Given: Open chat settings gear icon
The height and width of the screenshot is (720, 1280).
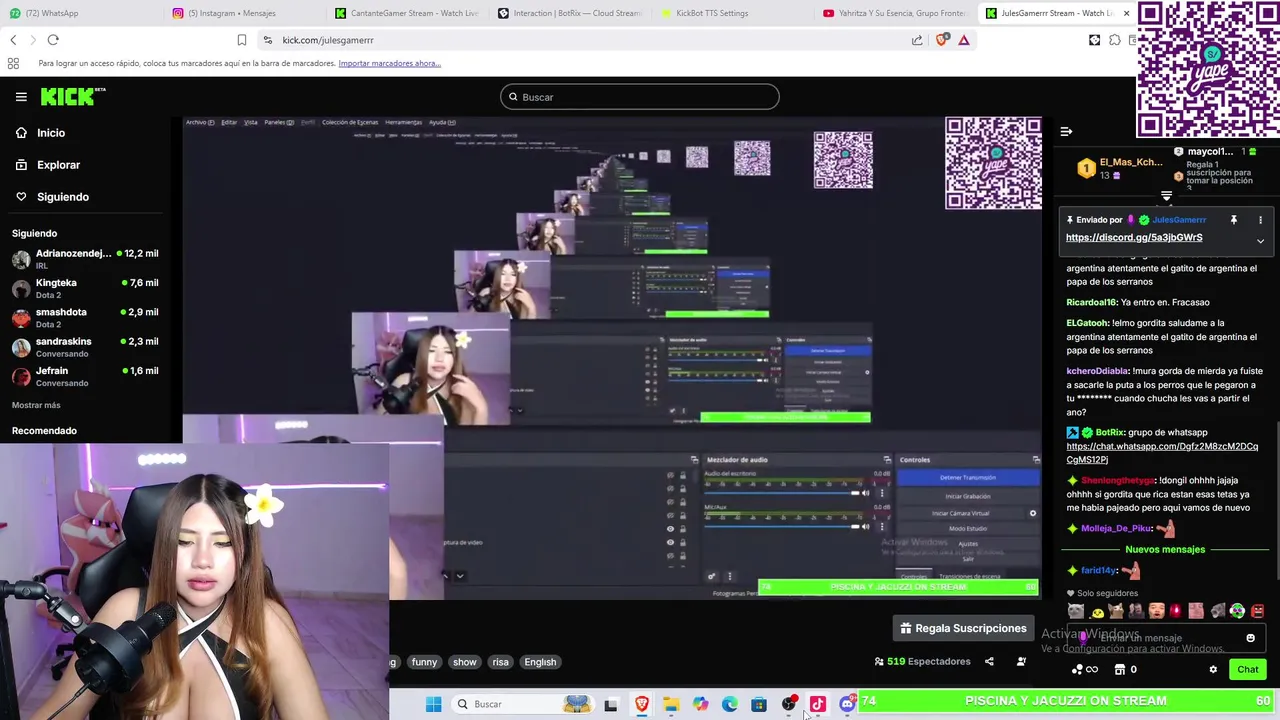Looking at the screenshot, I should pyautogui.click(x=1213, y=670).
